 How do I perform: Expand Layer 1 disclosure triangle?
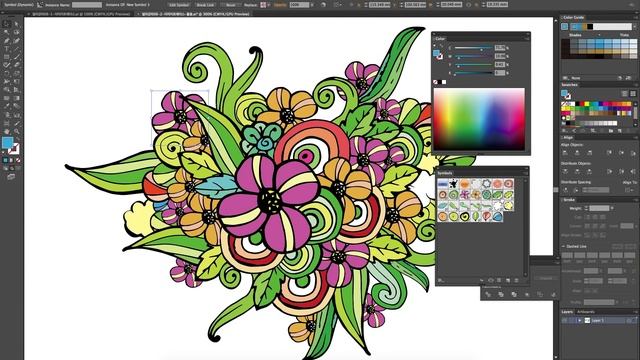coord(579,321)
